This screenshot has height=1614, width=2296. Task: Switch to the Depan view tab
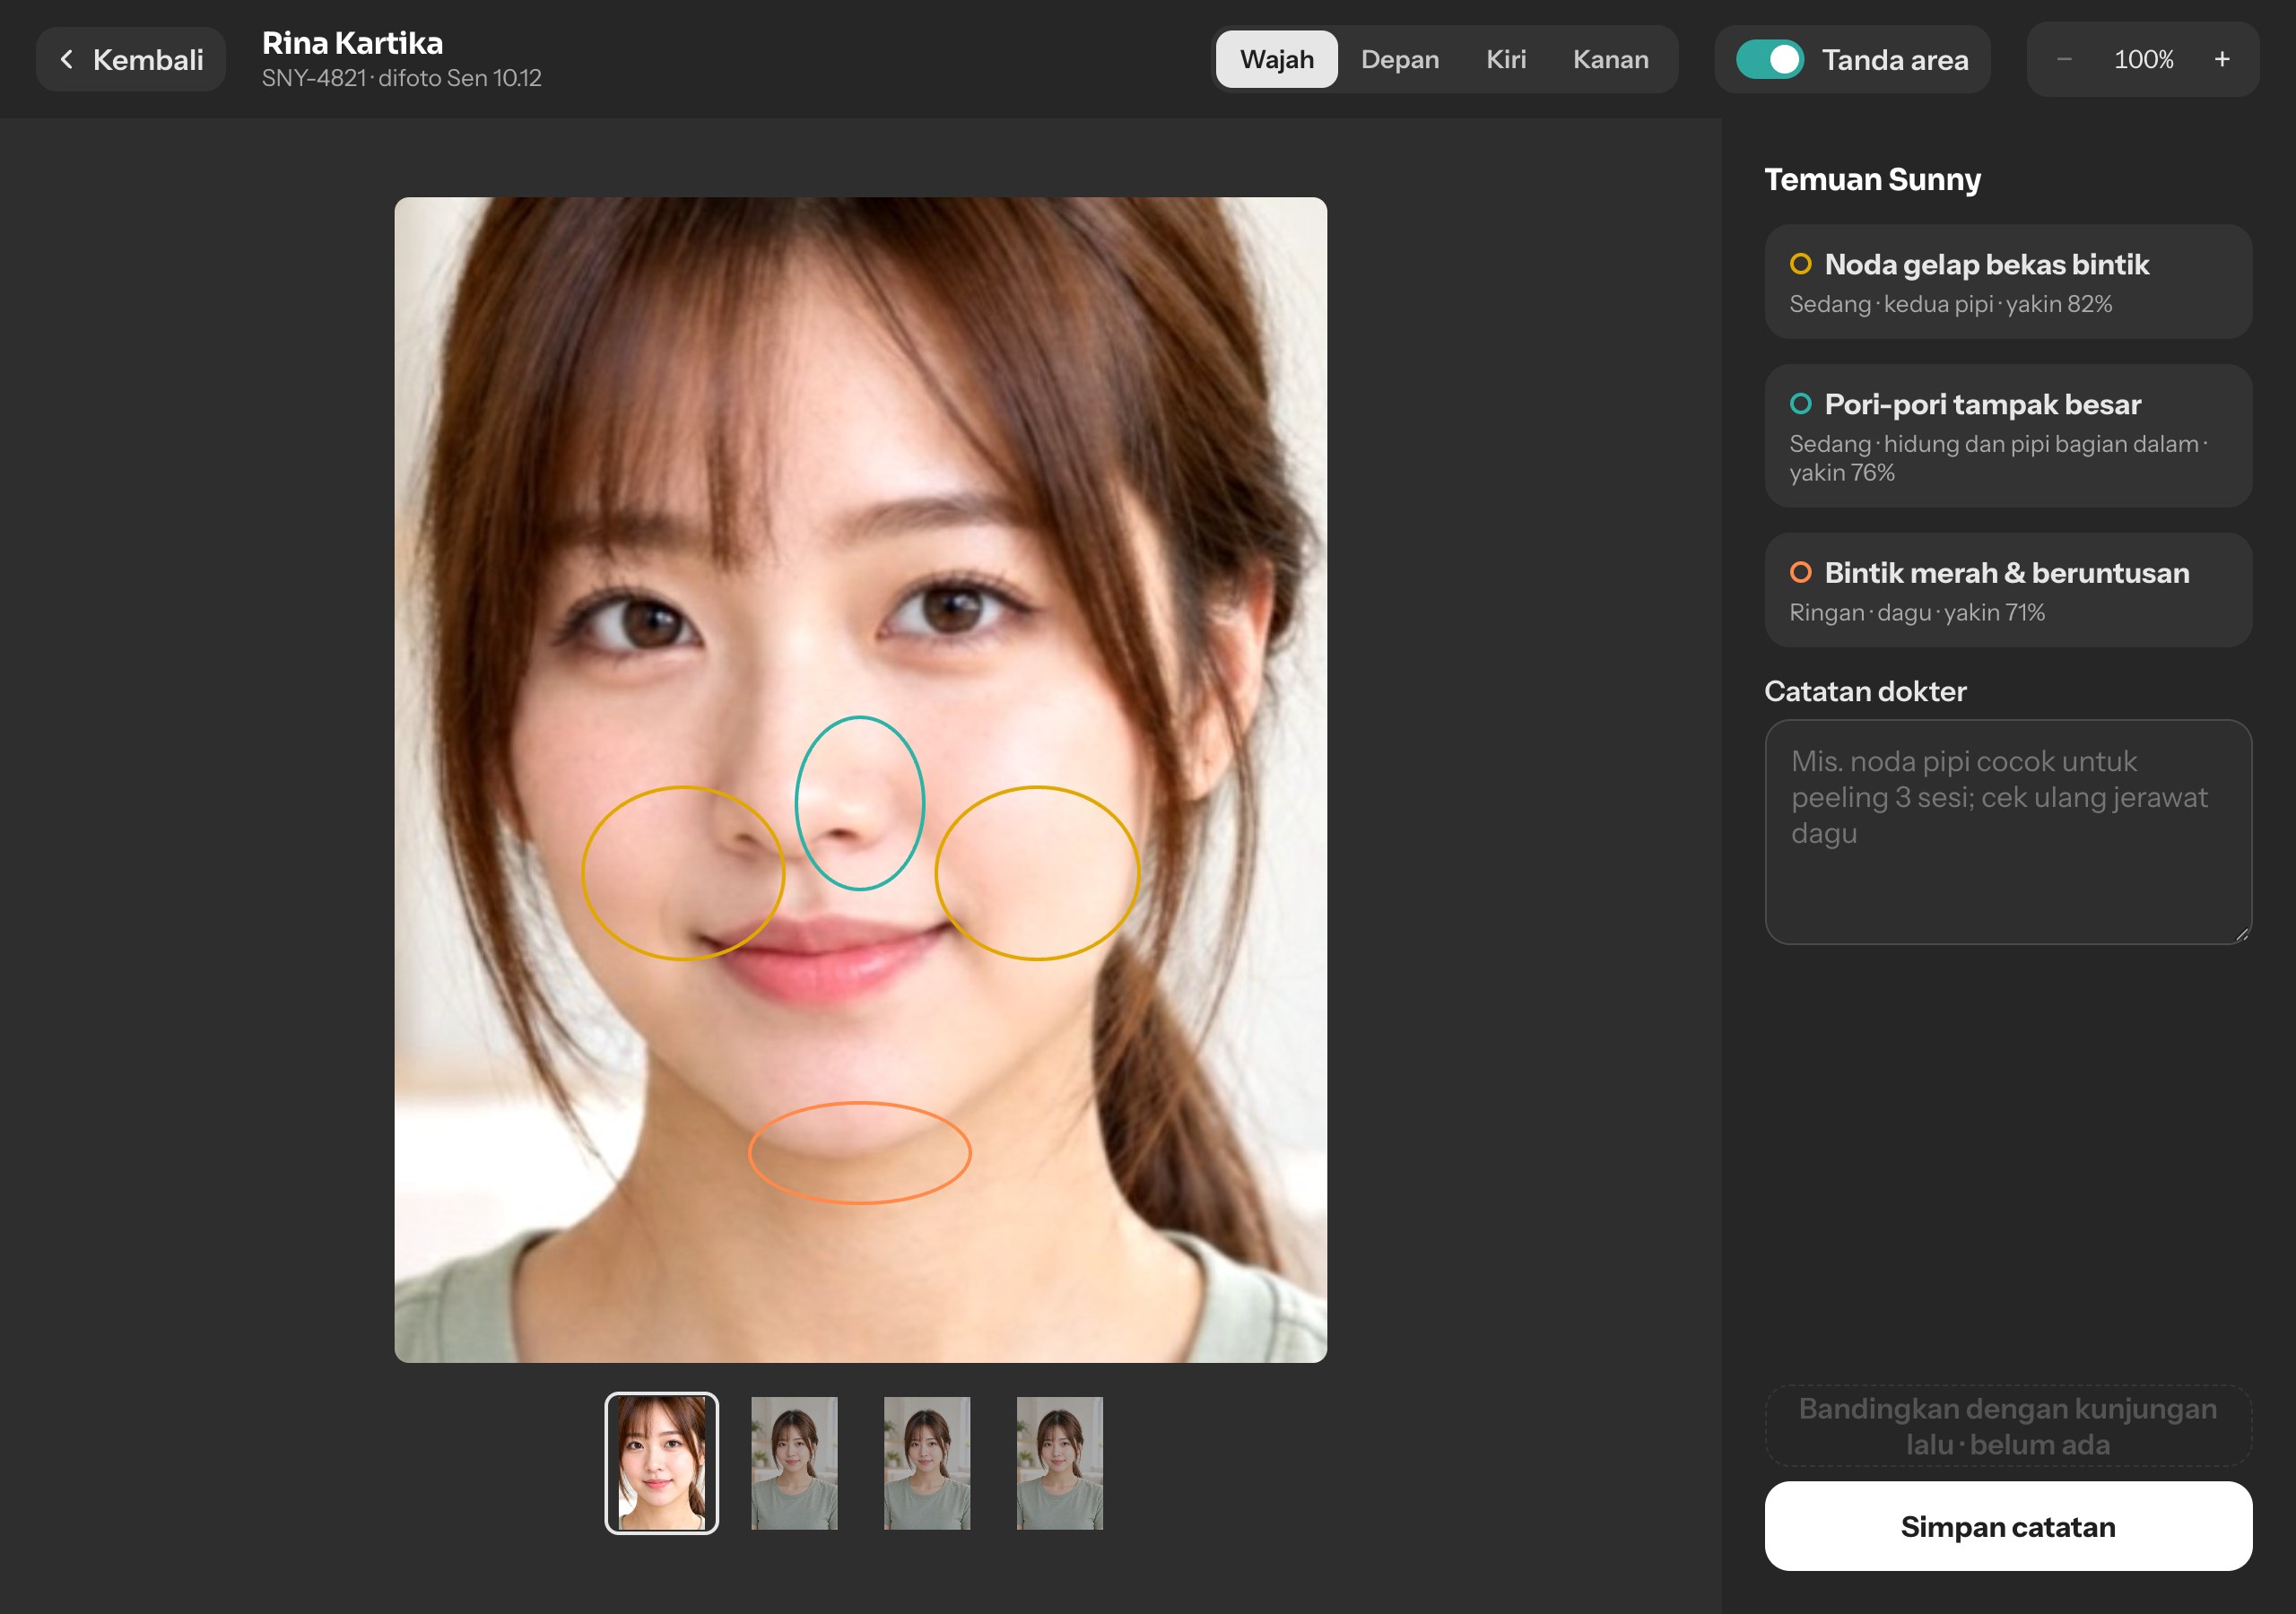1399,59
